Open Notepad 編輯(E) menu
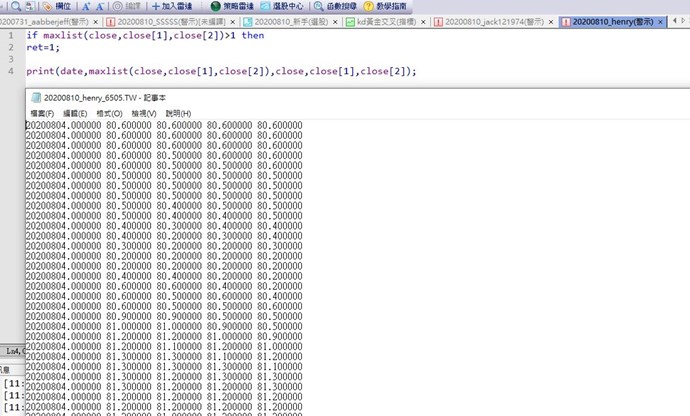The image size is (690, 416). [x=75, y=113]
